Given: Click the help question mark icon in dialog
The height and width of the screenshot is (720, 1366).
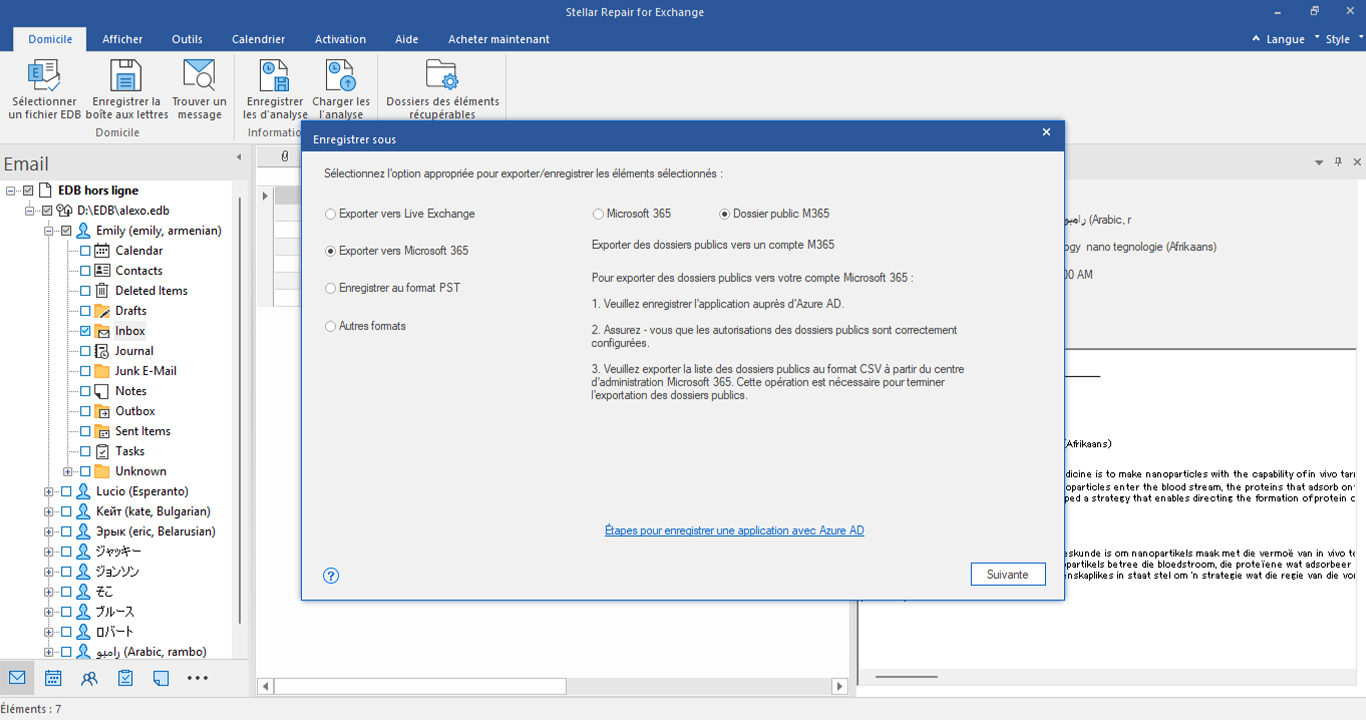Looking at the screenshot, I should 332,575.
